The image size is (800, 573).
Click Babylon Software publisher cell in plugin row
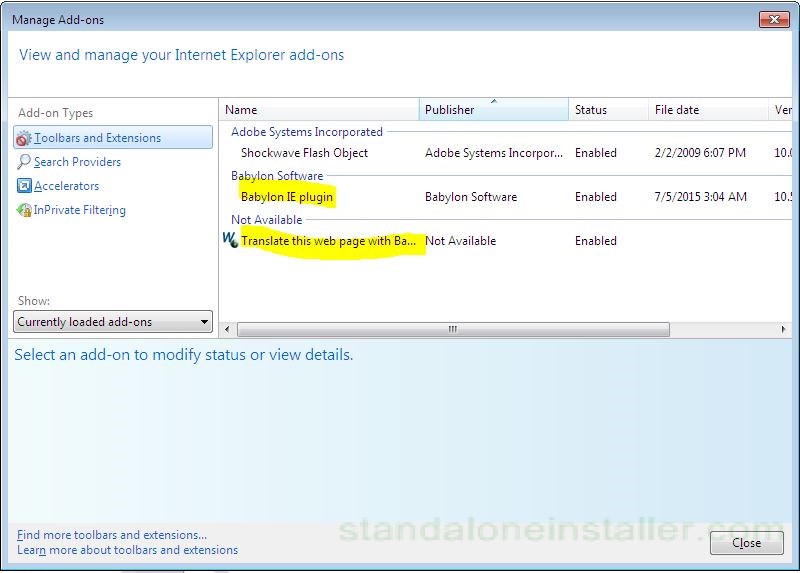click(x=471, y=196)
